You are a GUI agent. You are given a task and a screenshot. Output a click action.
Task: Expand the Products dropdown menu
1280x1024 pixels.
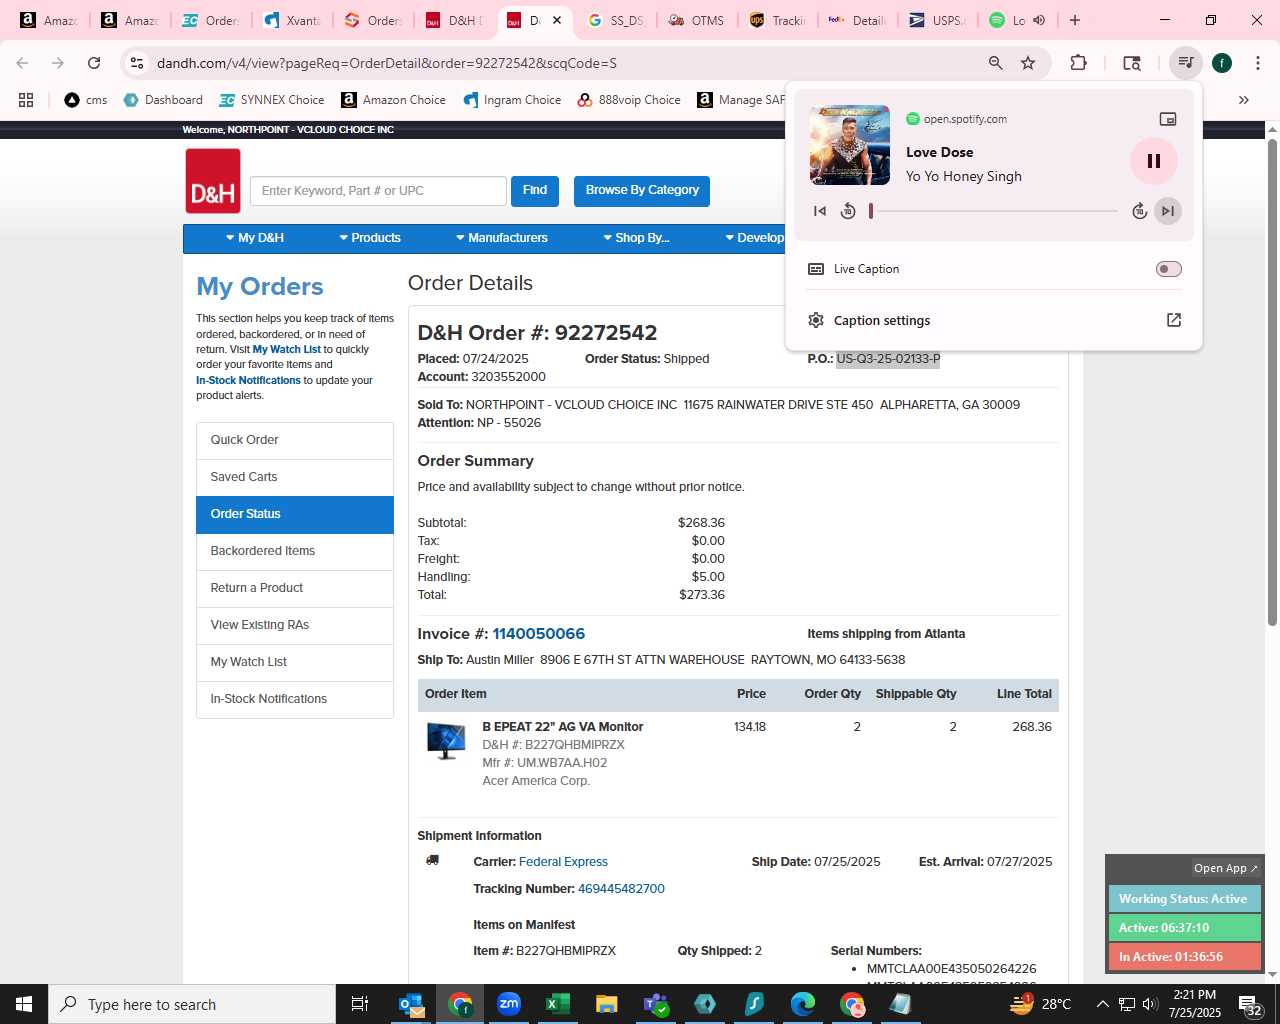(369, 238)
